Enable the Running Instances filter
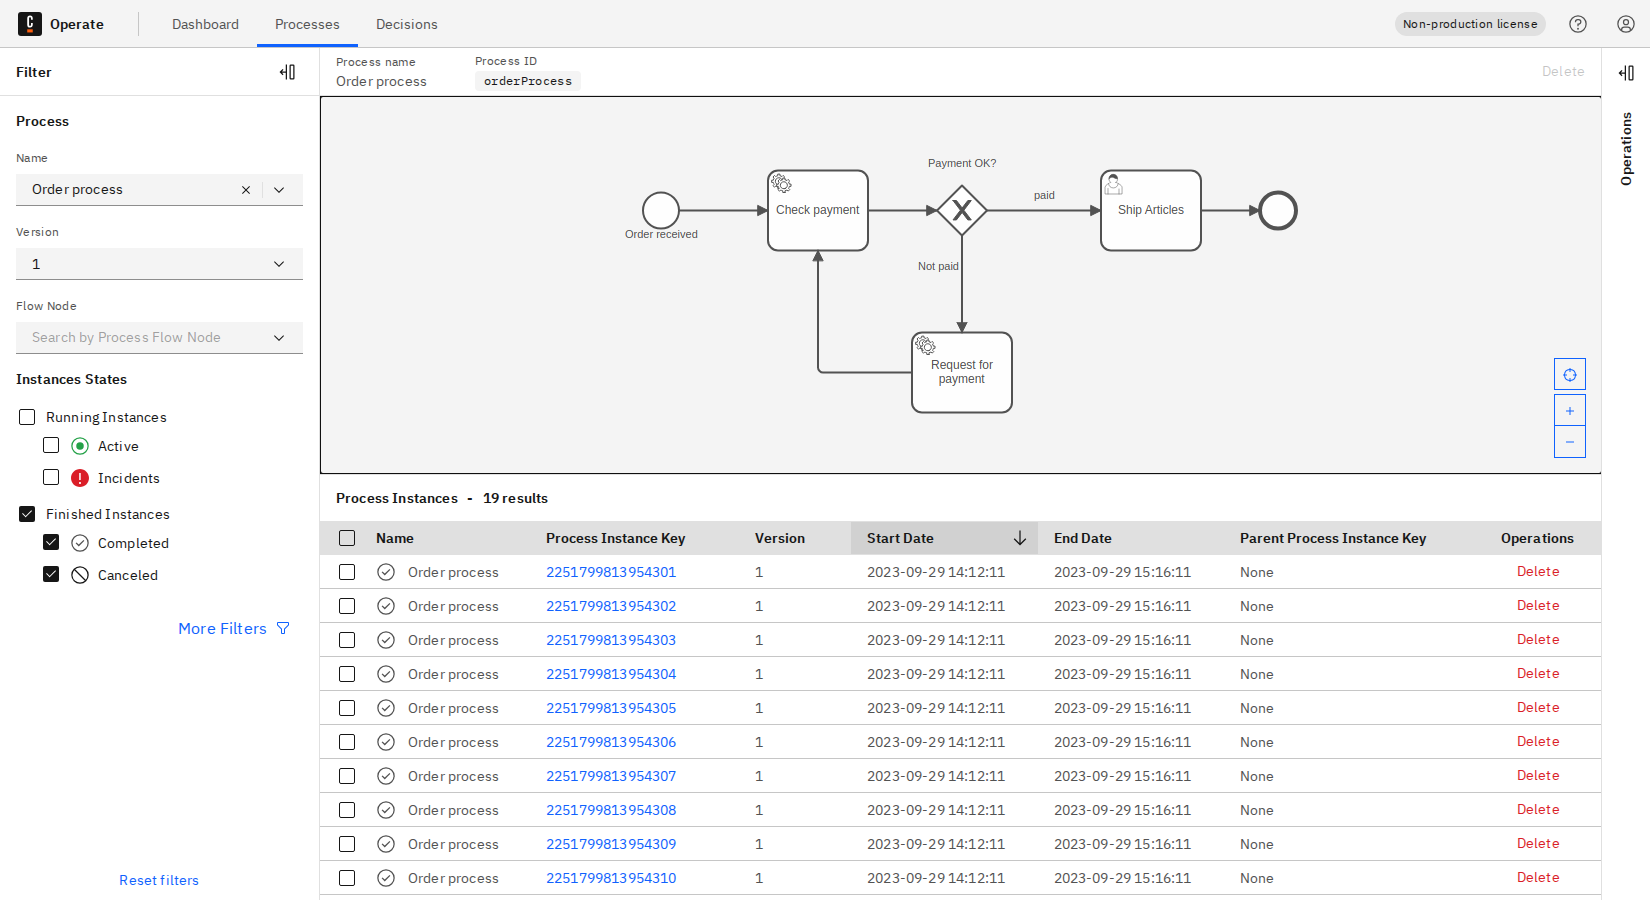 tap(26, 416)
